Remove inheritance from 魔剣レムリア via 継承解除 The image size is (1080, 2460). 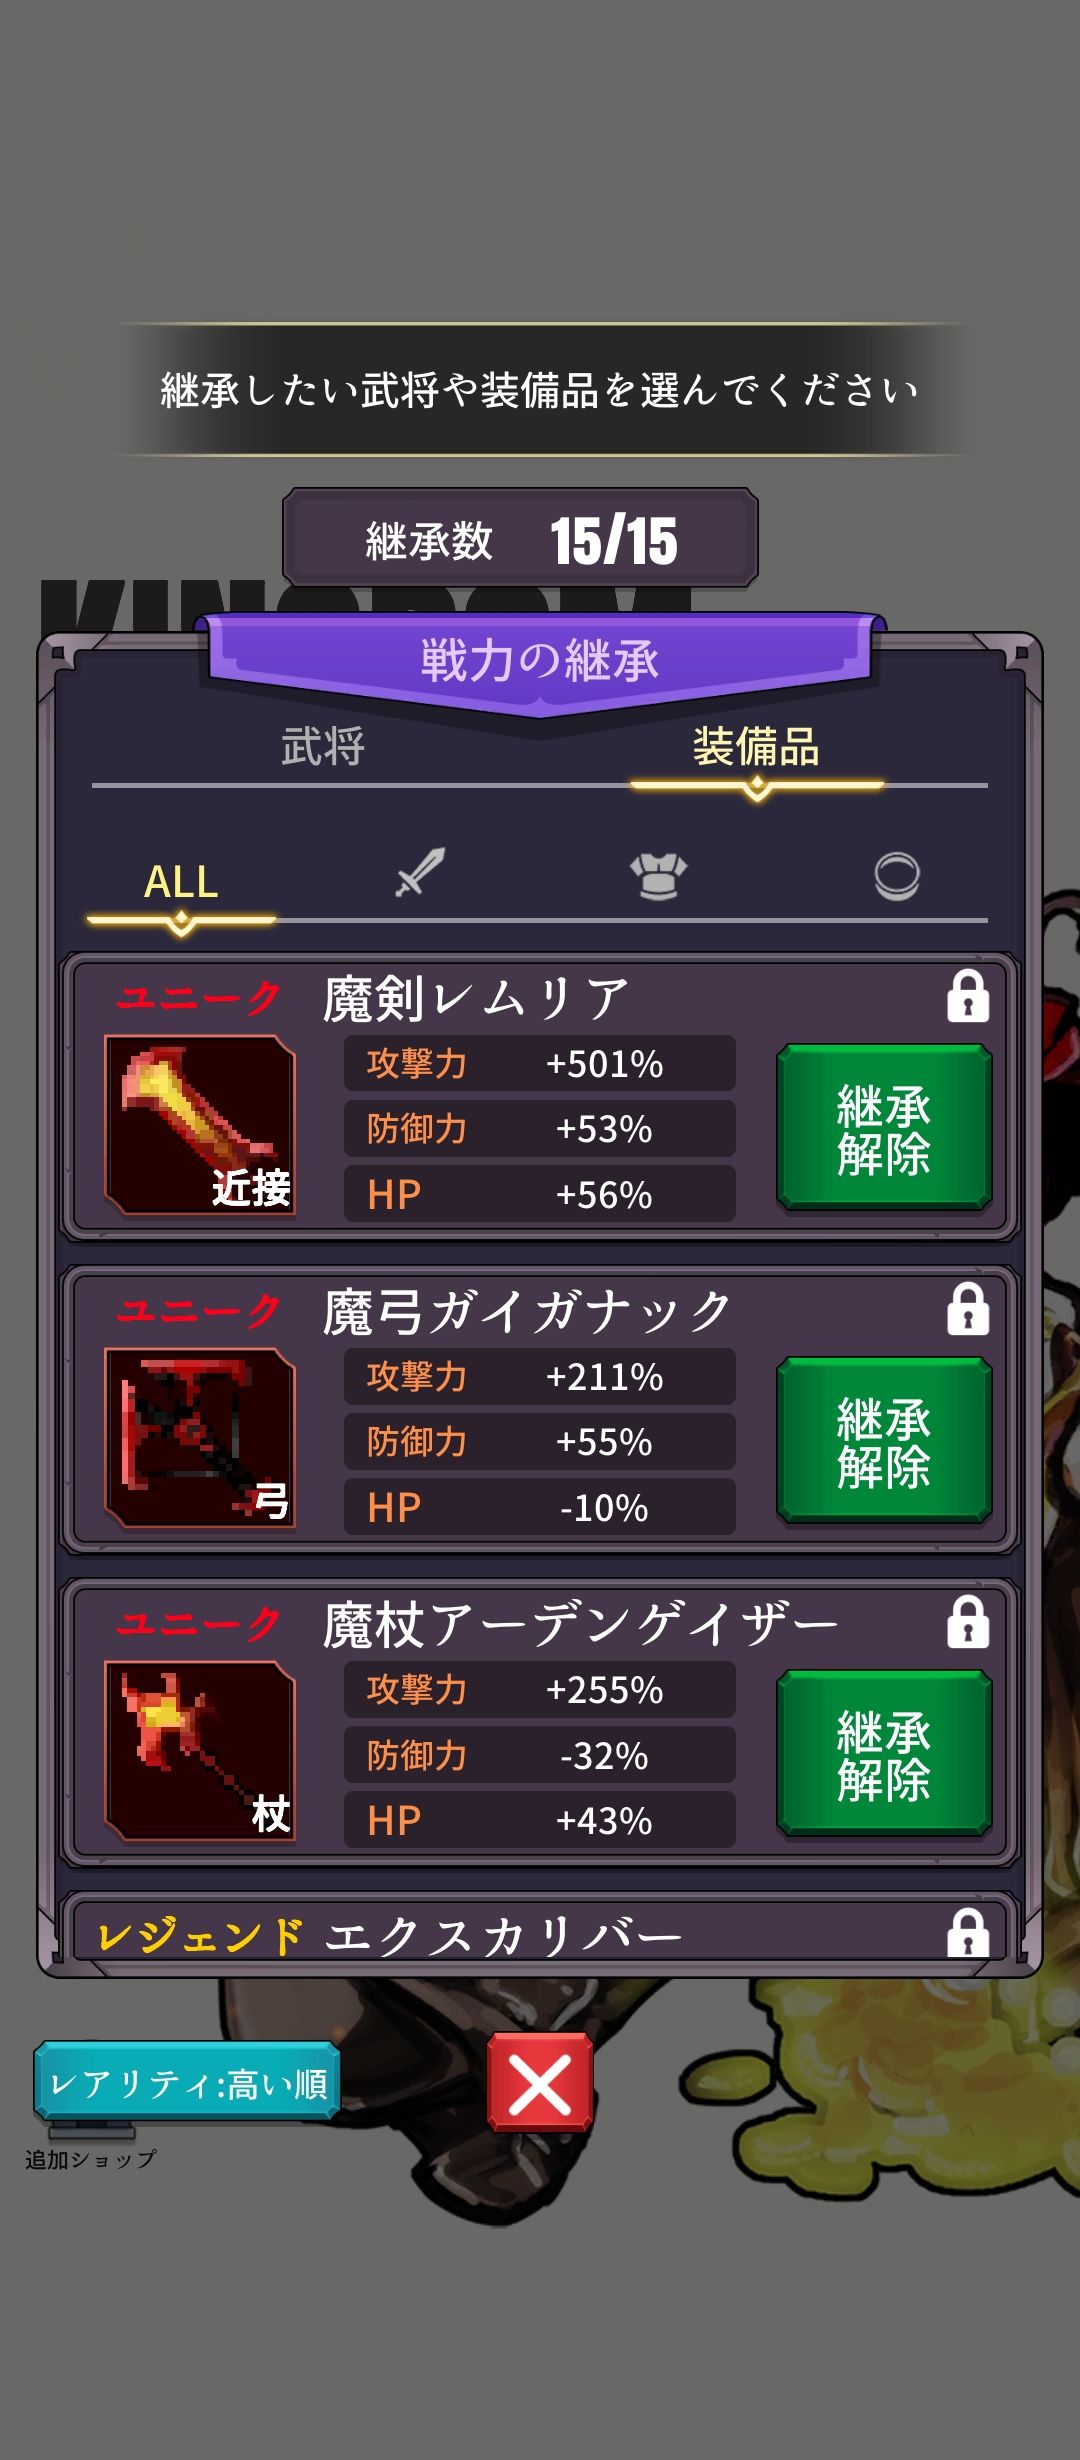point(884,1128)
